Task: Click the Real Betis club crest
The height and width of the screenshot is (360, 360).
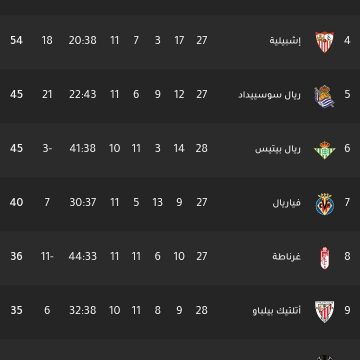Action: click(324, 150)
